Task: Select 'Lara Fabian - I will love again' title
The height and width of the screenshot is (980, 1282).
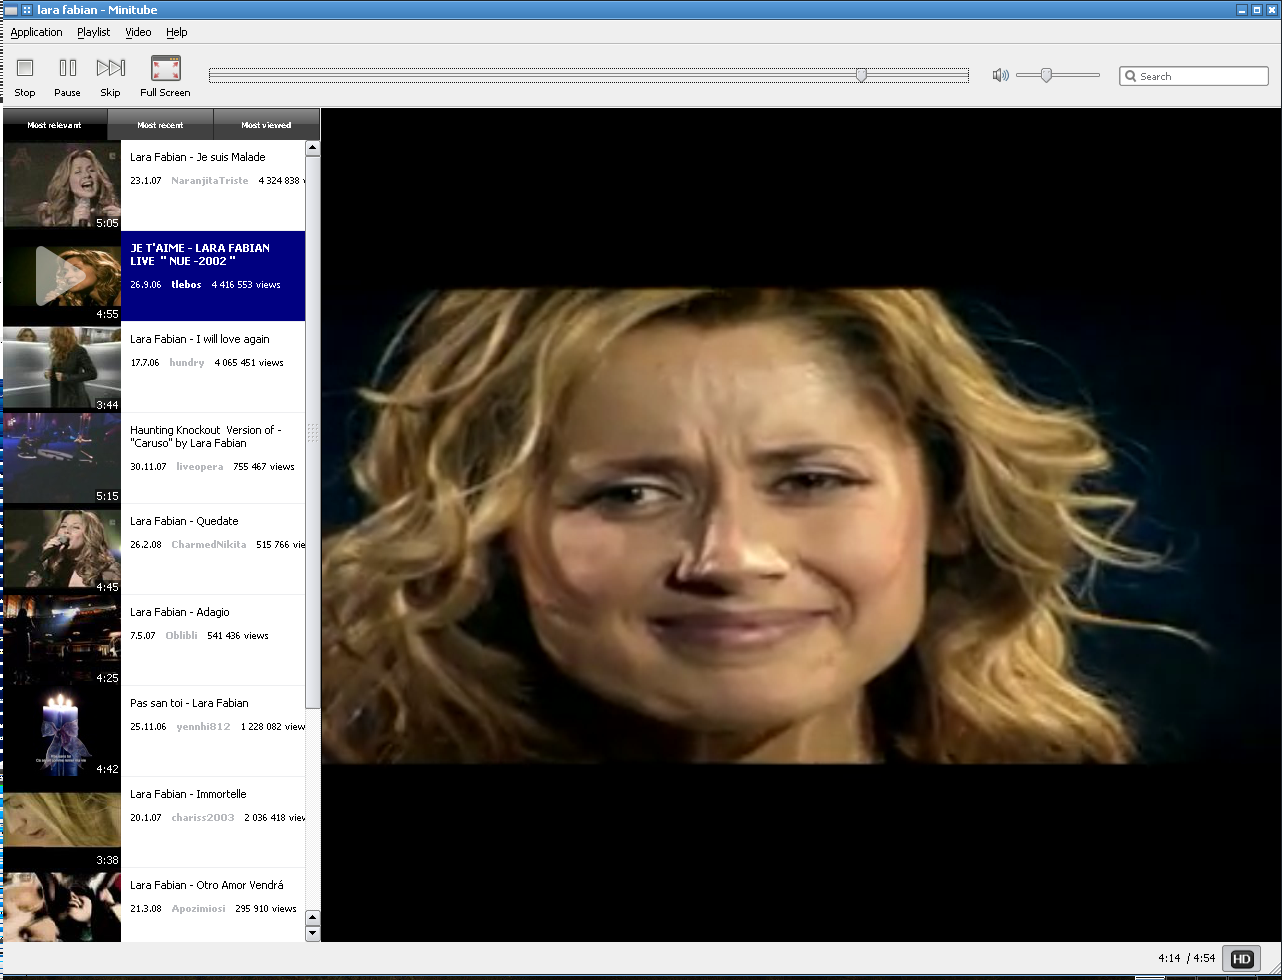Action: point(200,339)
